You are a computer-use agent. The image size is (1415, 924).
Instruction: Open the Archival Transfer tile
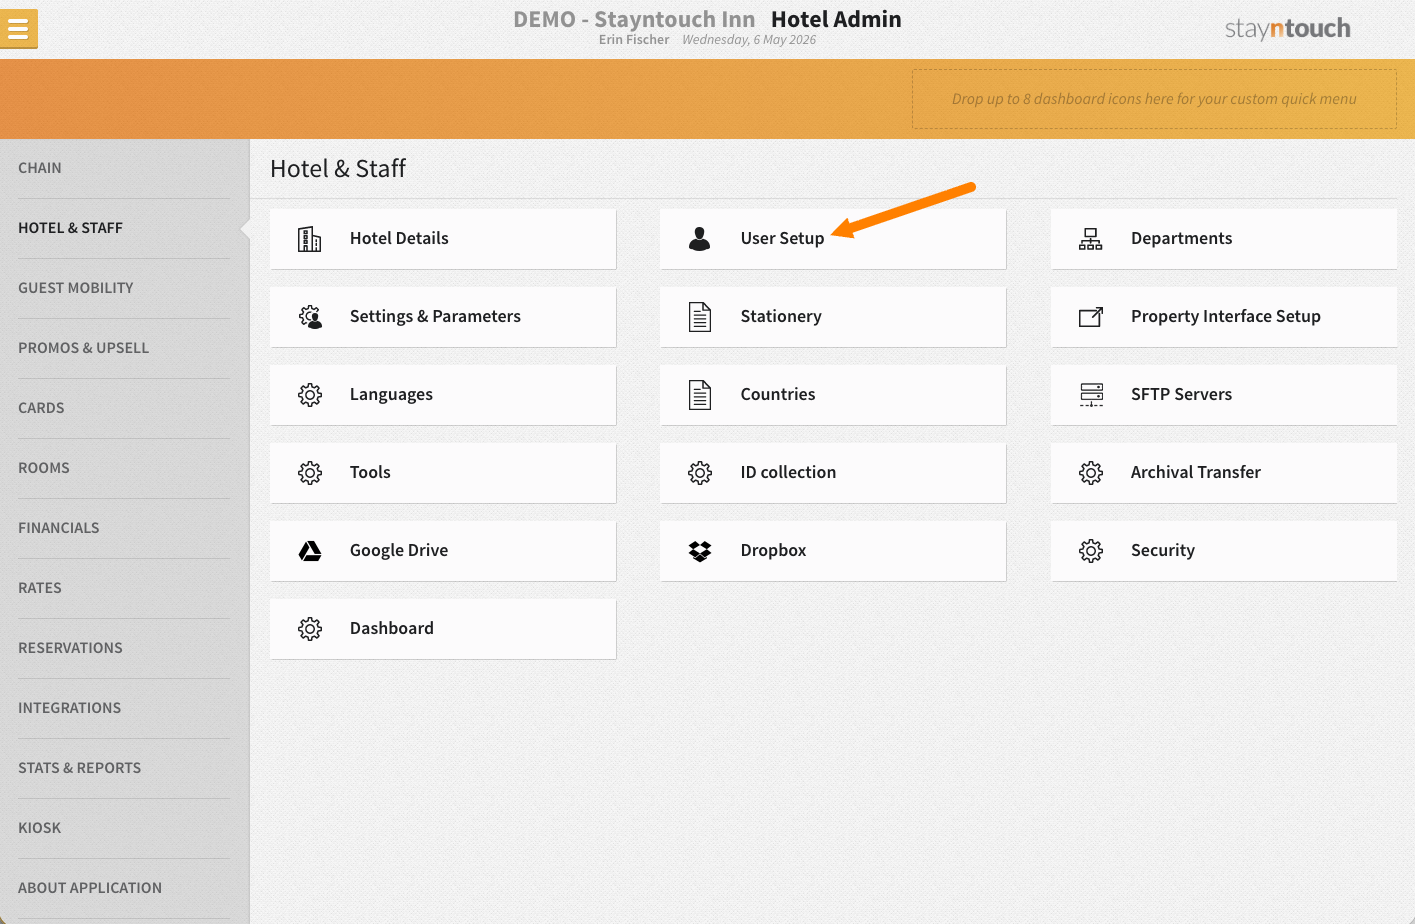(1223, 473)
